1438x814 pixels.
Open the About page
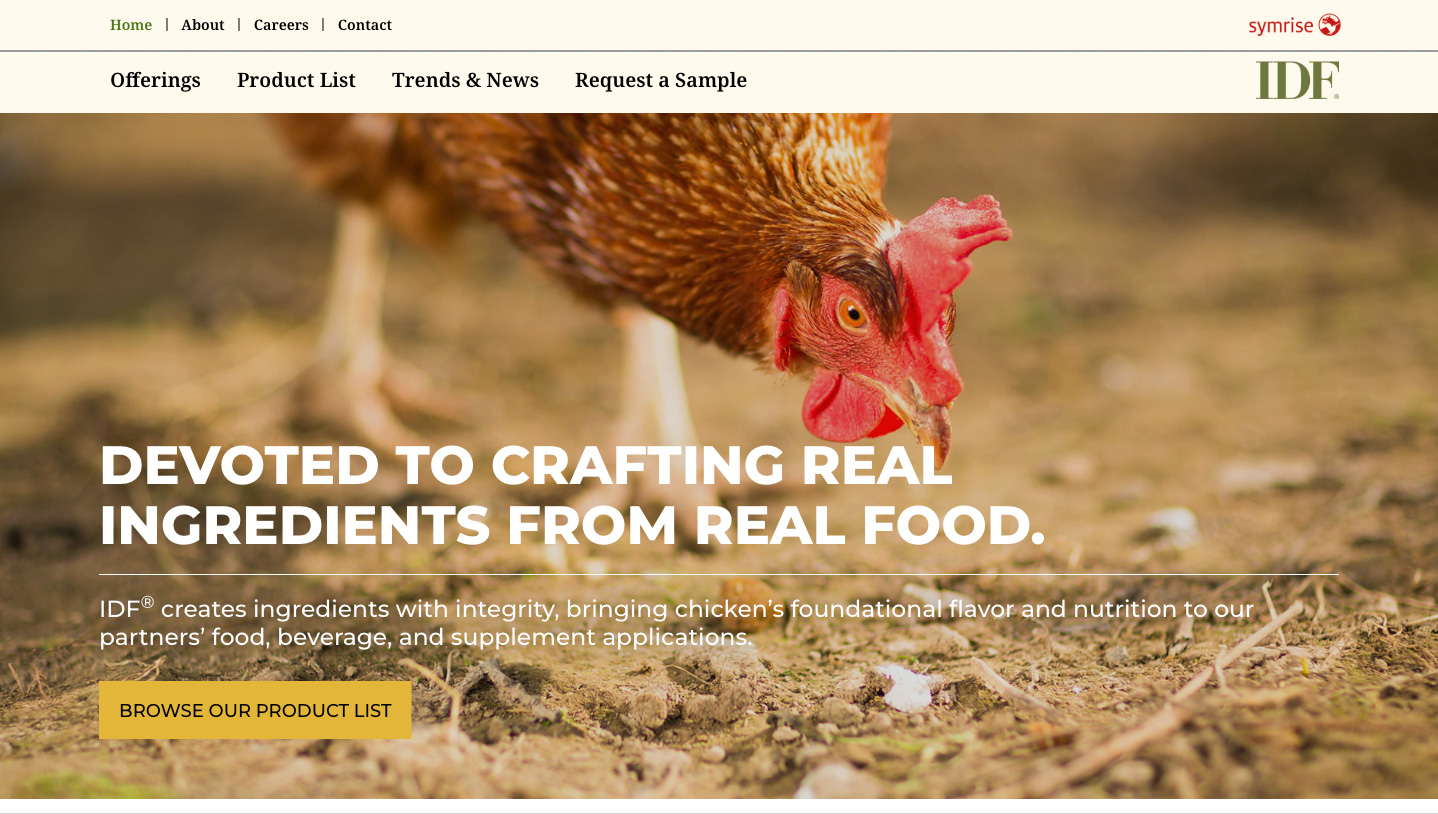203,24
